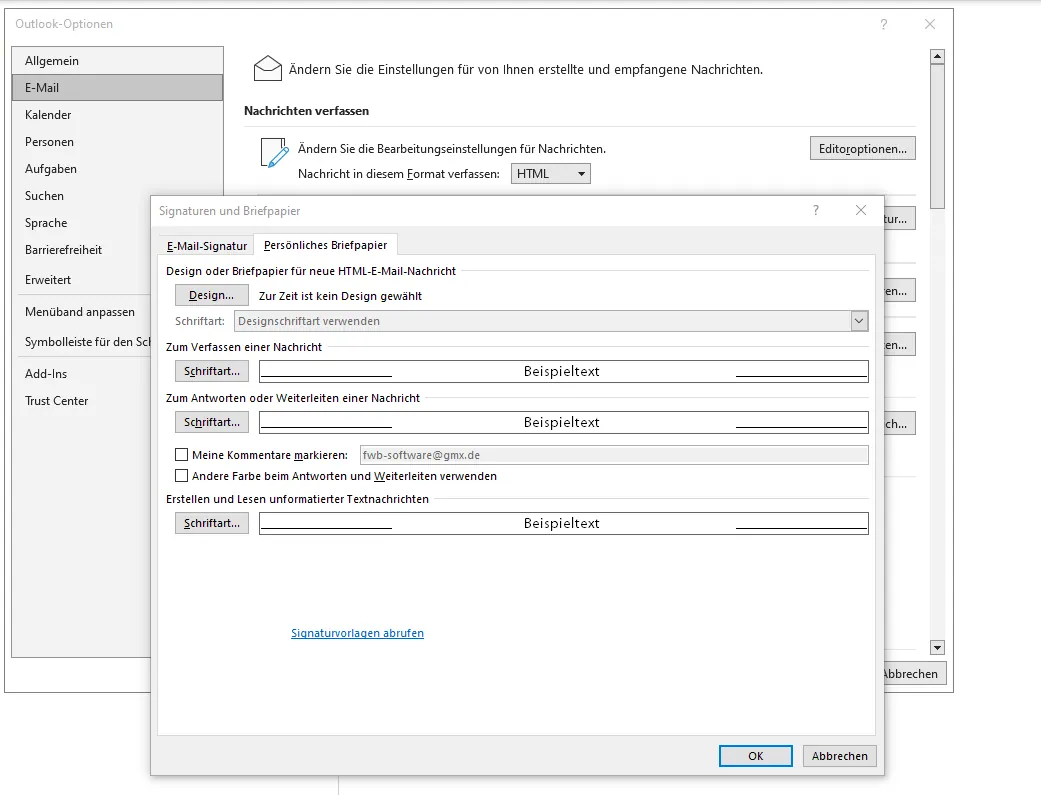The image size is (1041, 795).
Task: Open Allgemein options category
Action: point(118,60)
